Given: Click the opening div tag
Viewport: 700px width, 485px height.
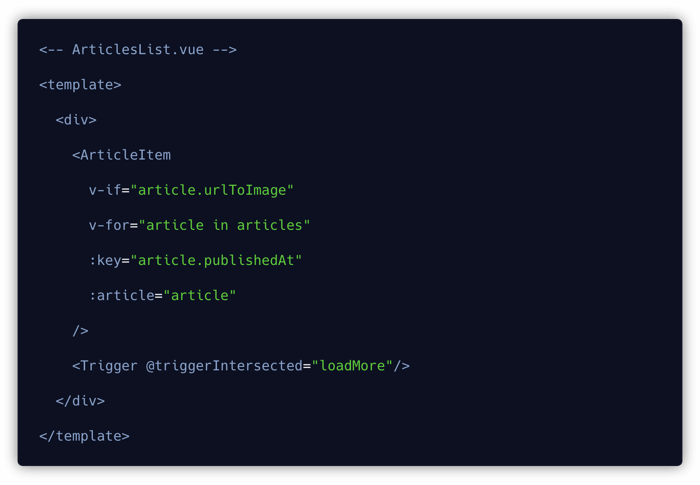Looking at the screenshot, I should (x=76, y=120).
